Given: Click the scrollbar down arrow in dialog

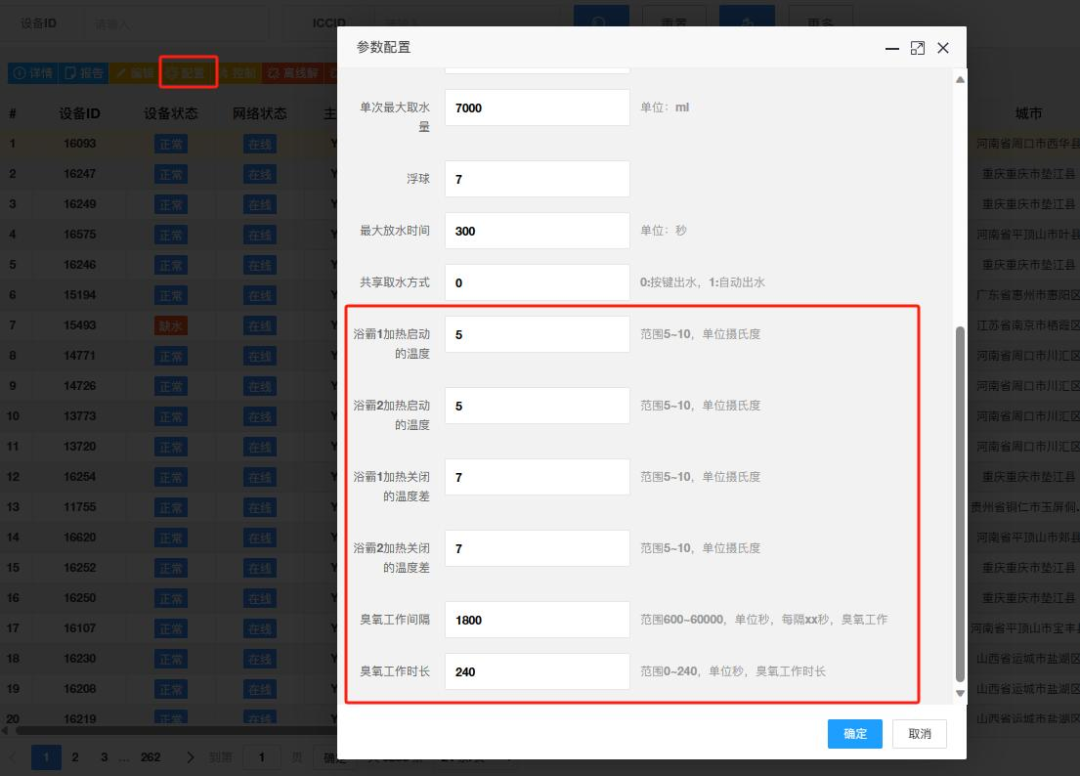Looking at the screenshot, I should tap(961, 693).
